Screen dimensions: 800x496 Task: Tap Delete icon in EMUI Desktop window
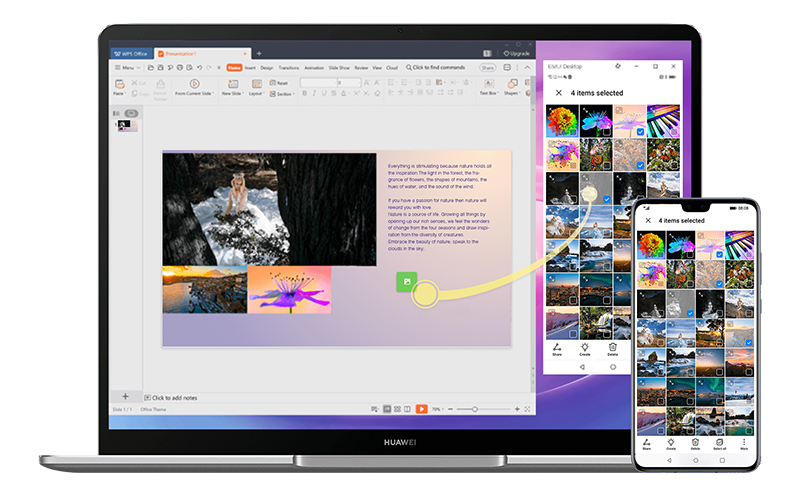[612, 349]
